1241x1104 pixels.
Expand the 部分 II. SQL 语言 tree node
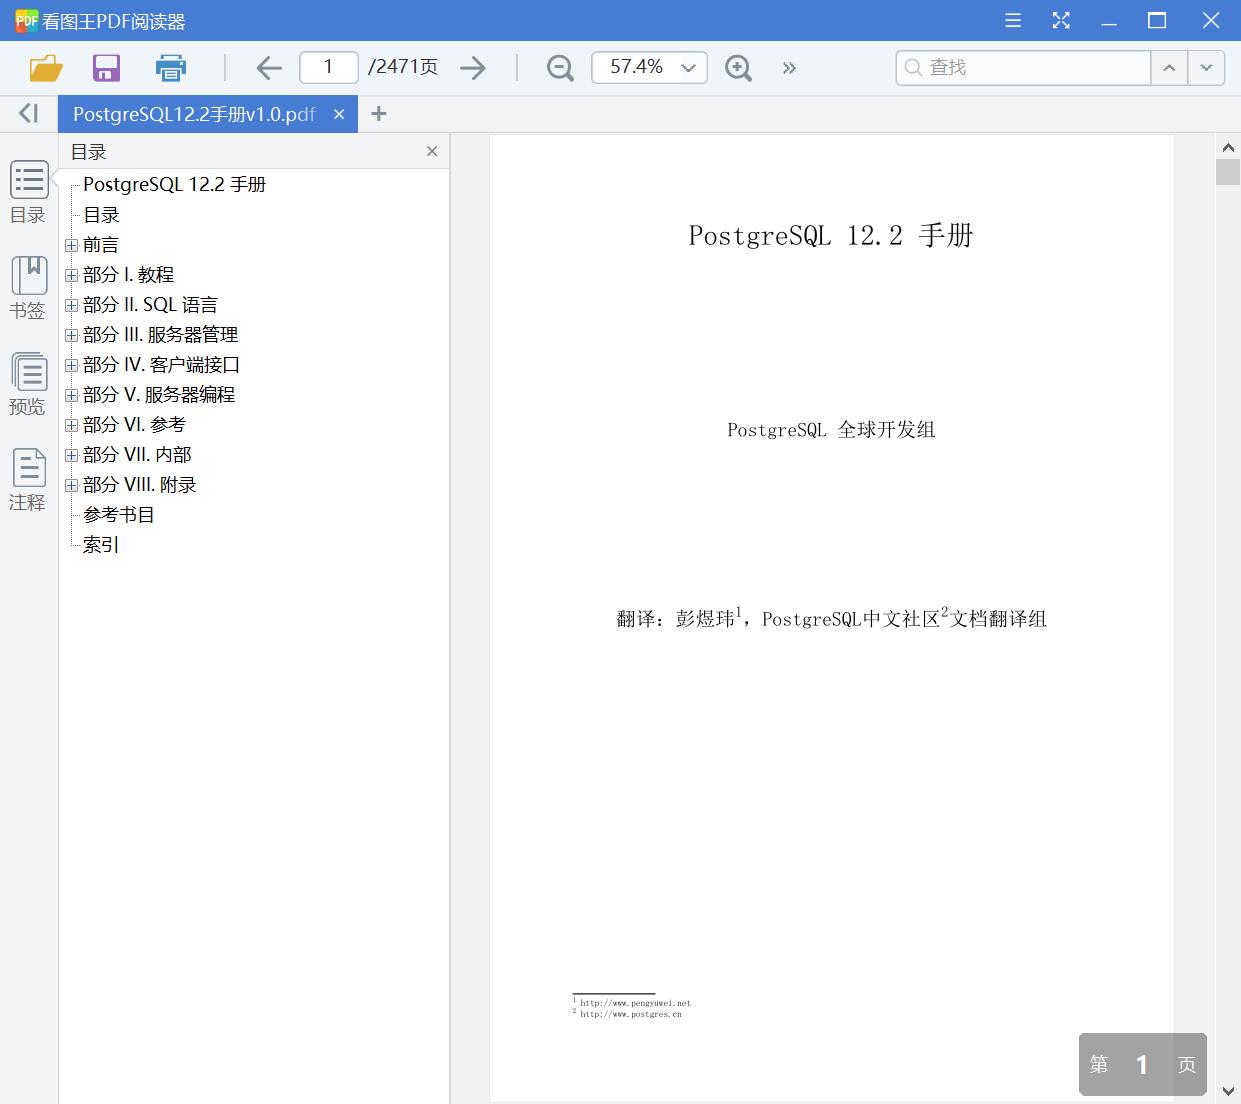click(71, 304)
